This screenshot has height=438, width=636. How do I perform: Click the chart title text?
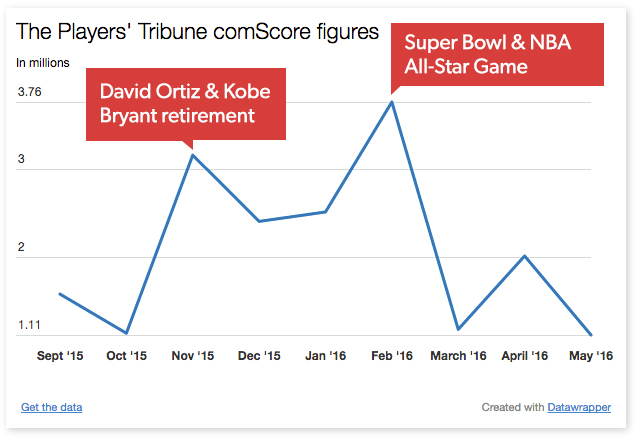click(197, 32)
